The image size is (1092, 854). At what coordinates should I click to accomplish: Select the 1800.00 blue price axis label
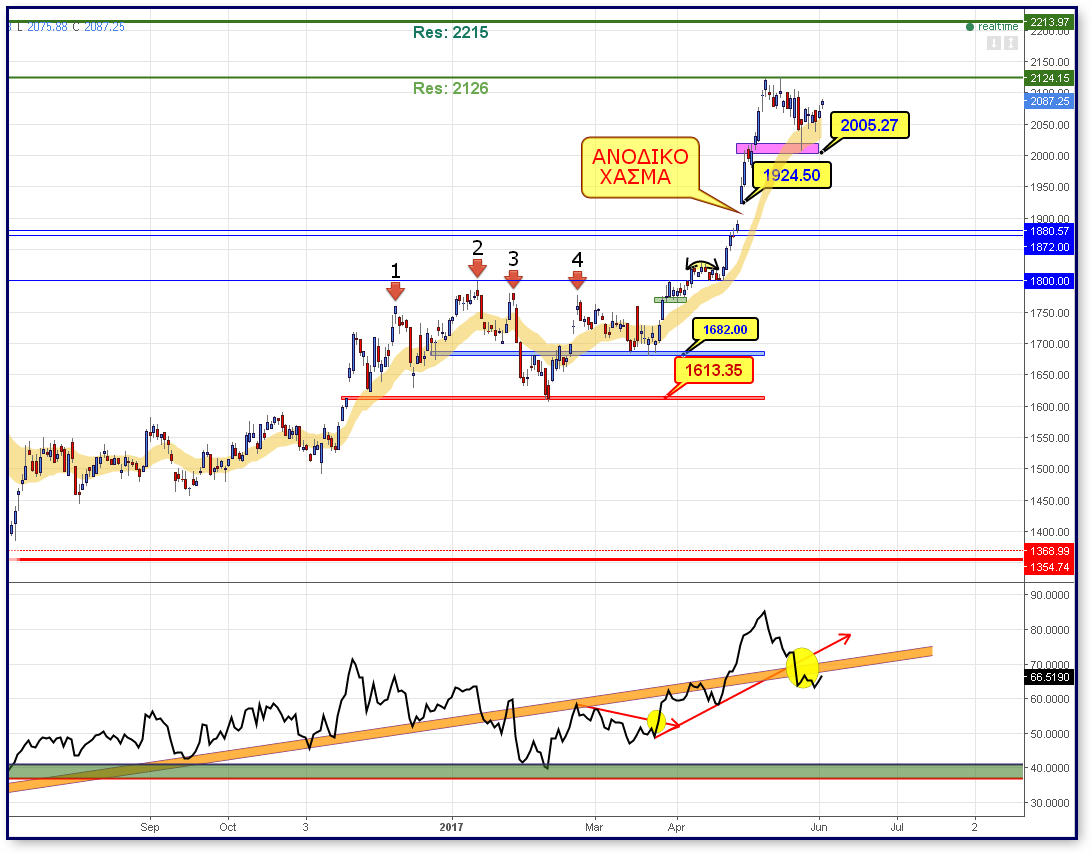pyautogui.click(x=1050, y=281)
